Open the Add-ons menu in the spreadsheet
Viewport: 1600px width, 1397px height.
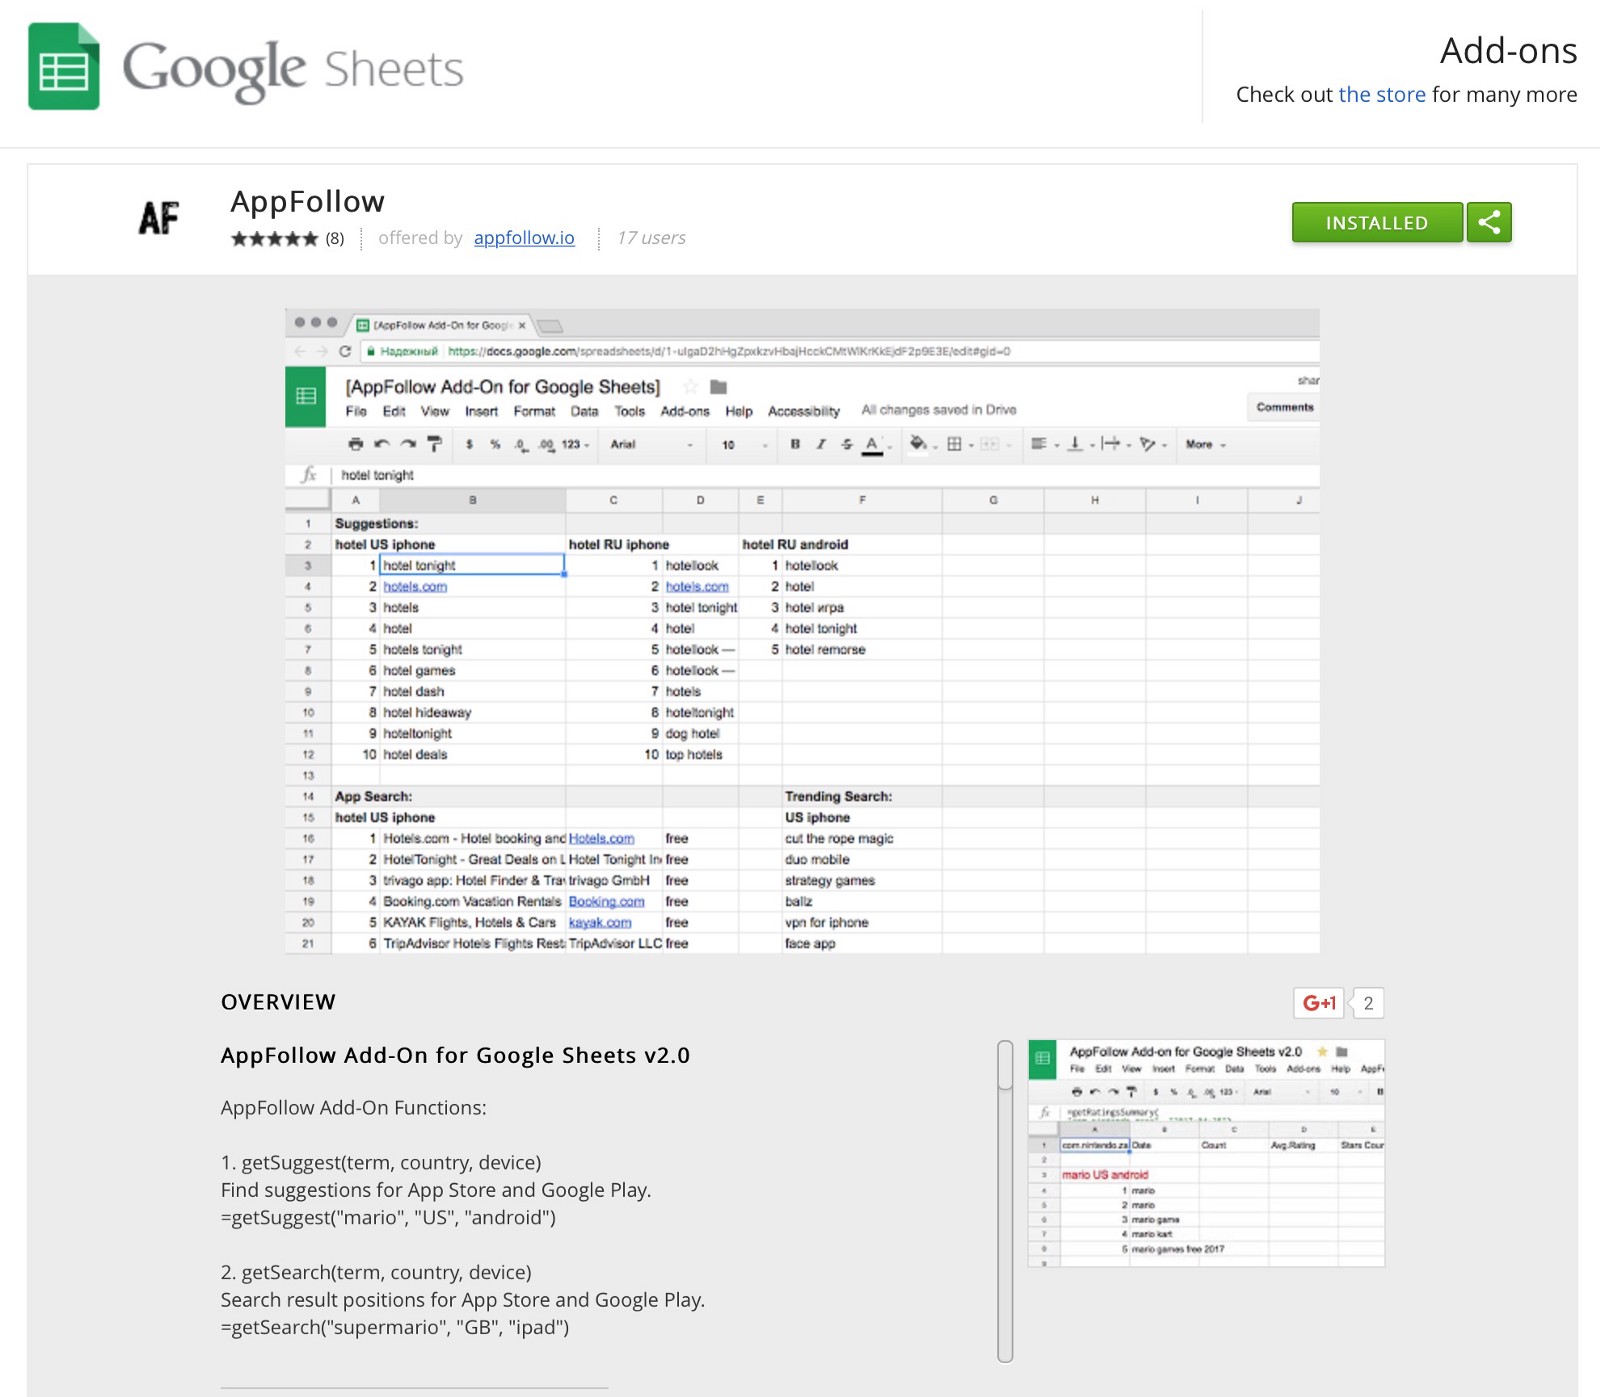click(685, 411)
